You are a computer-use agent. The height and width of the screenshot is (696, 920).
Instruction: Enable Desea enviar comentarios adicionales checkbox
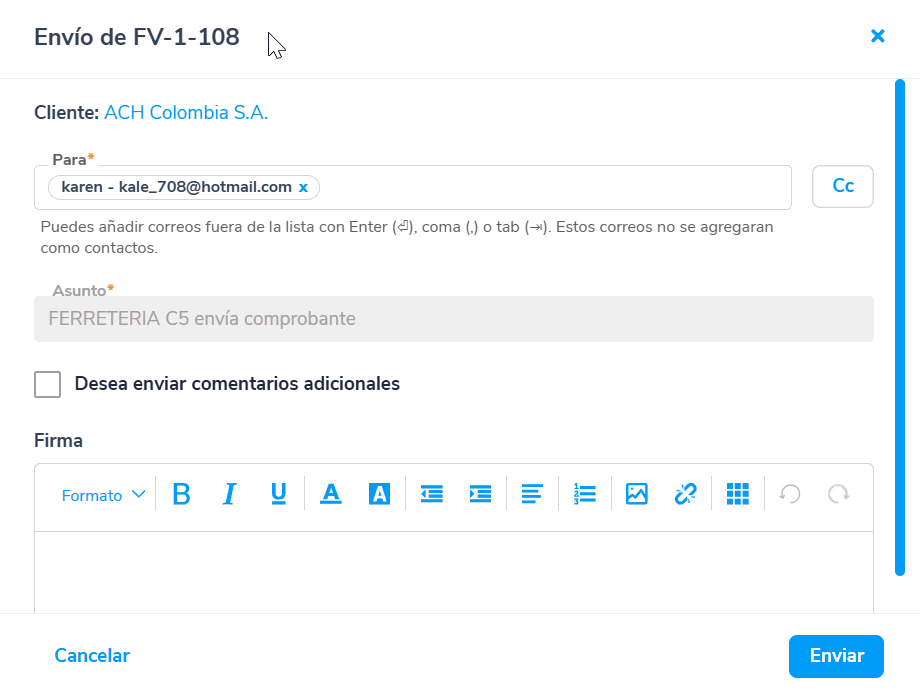point(48,384)
